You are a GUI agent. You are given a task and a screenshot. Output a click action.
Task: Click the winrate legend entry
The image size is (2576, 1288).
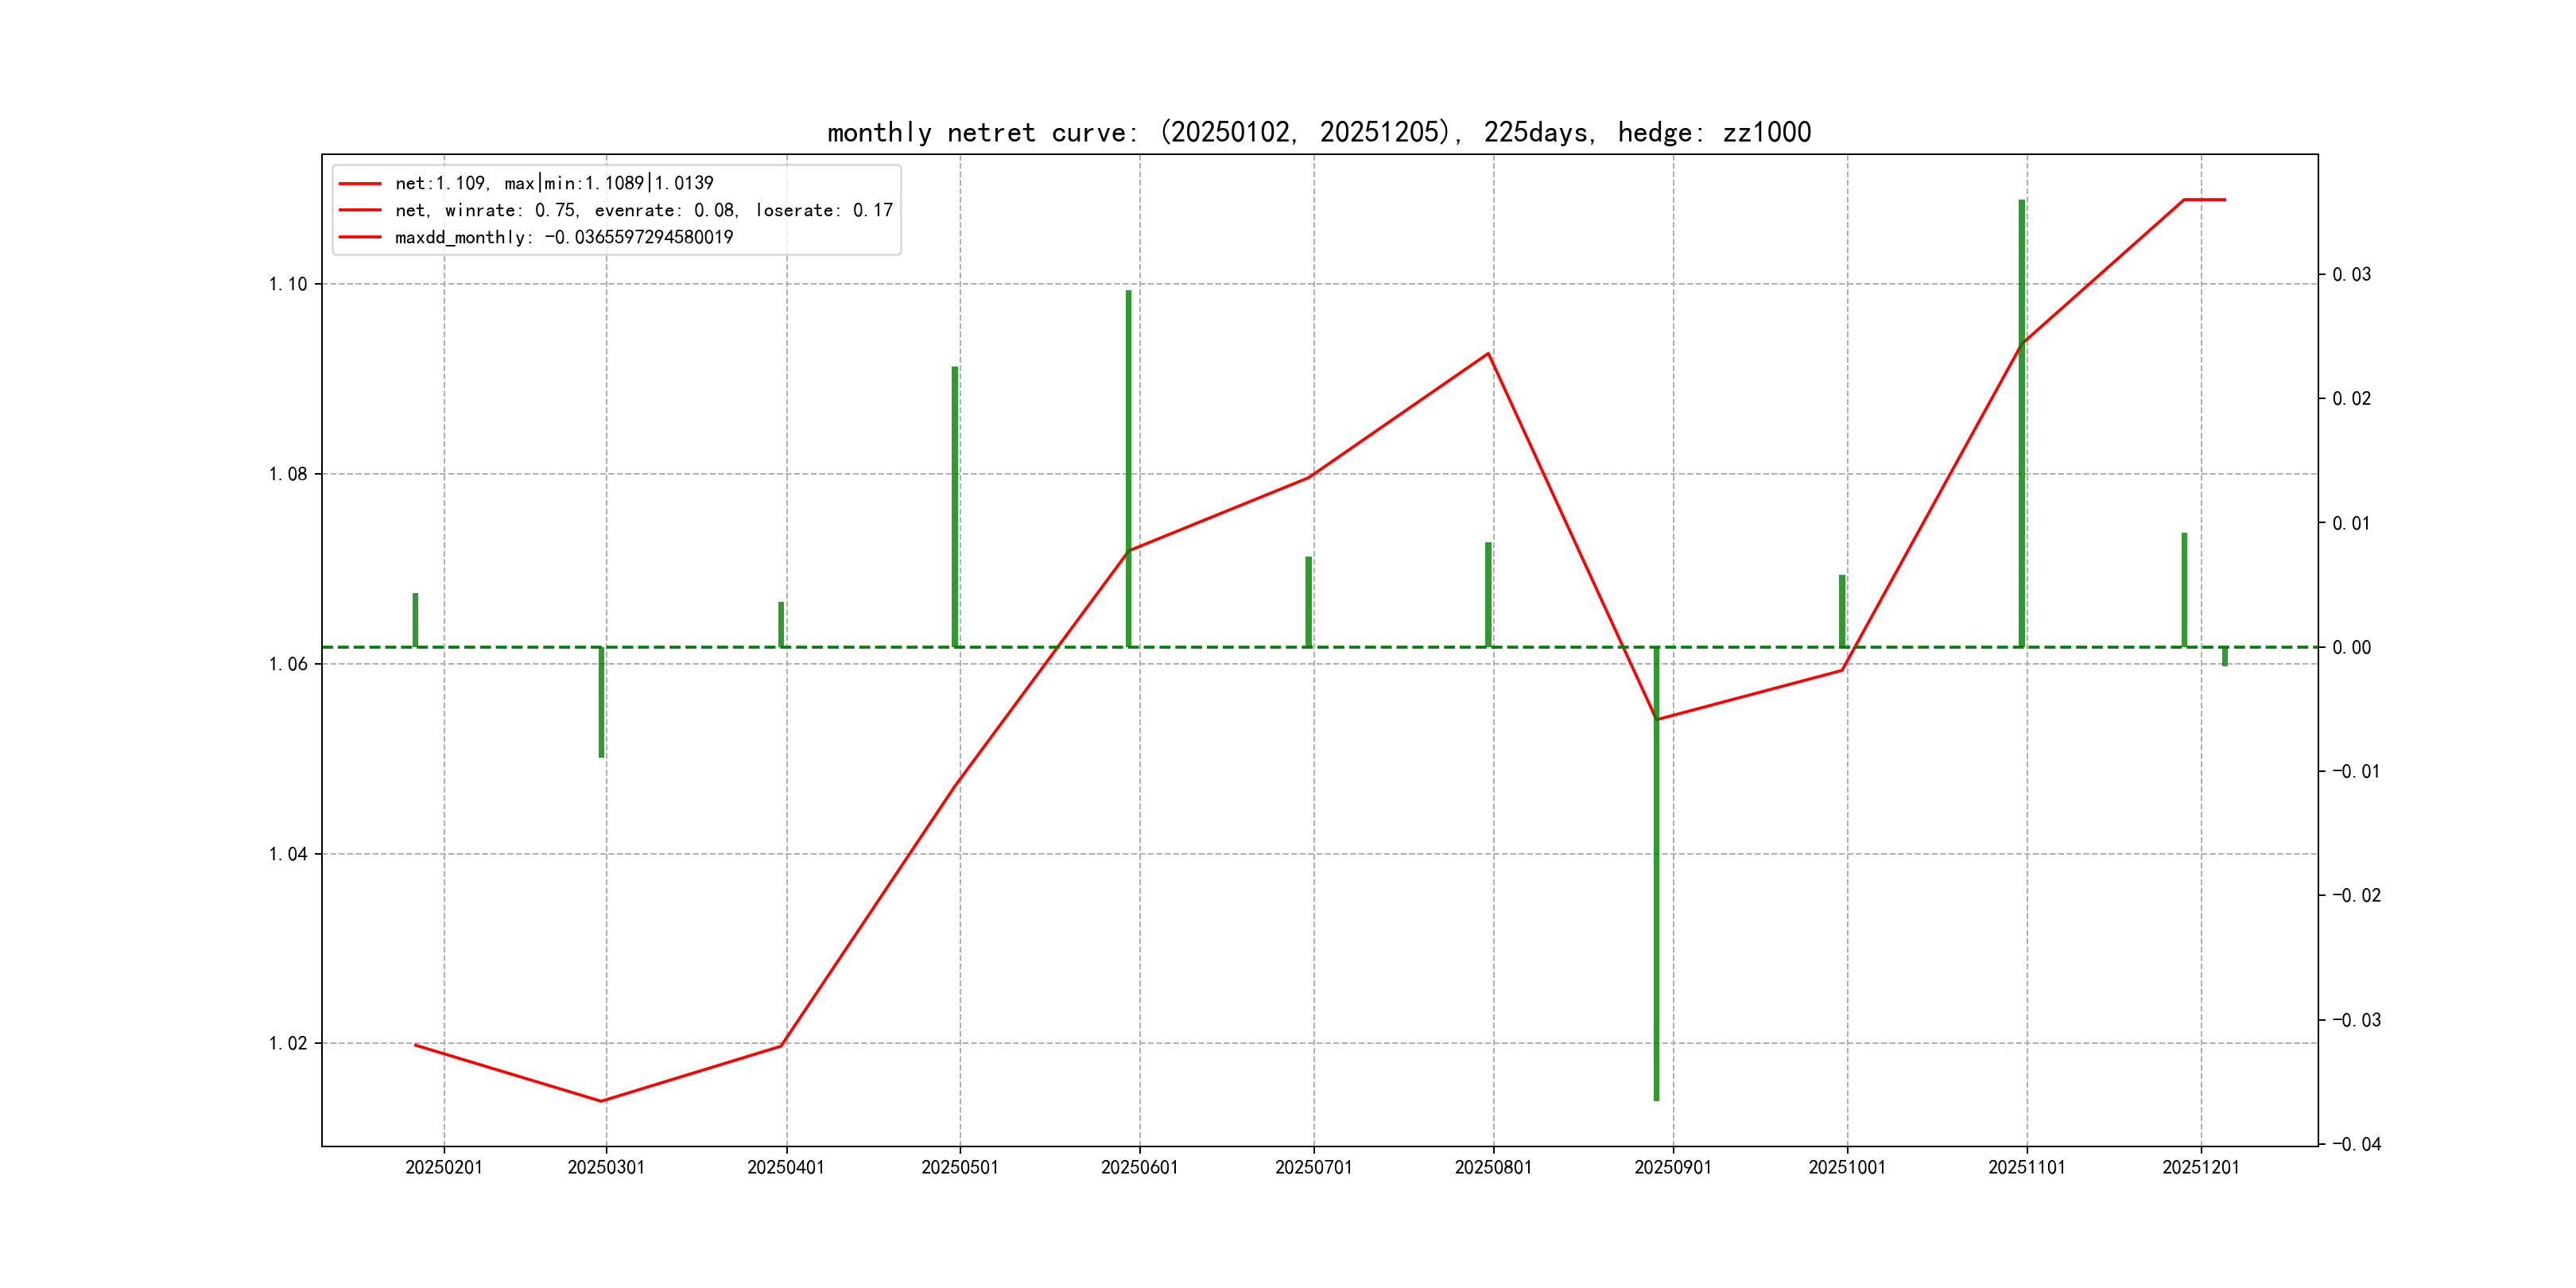tap(643, 210)
